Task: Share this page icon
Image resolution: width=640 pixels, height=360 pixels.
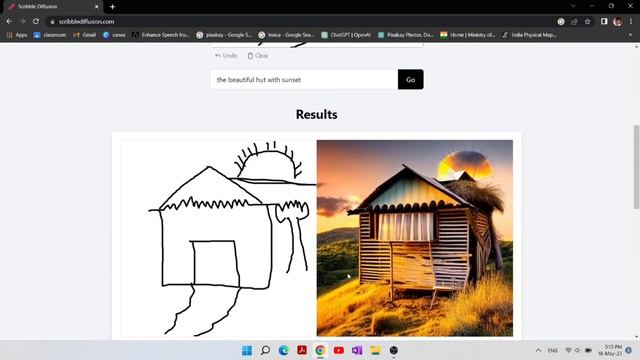Action: click(574, 22)
